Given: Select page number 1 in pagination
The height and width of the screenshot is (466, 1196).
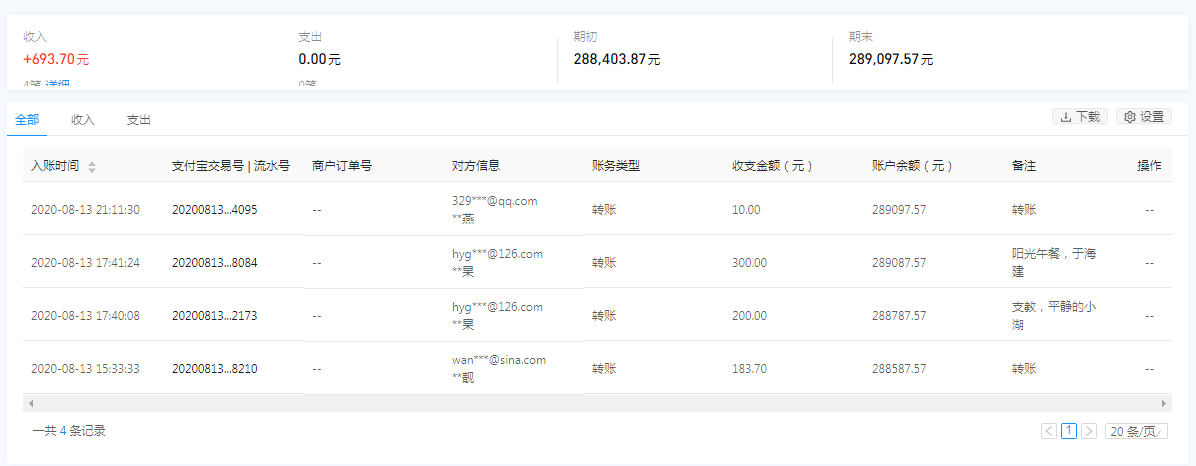Looking at the screenshot, I should (1069, 431).
